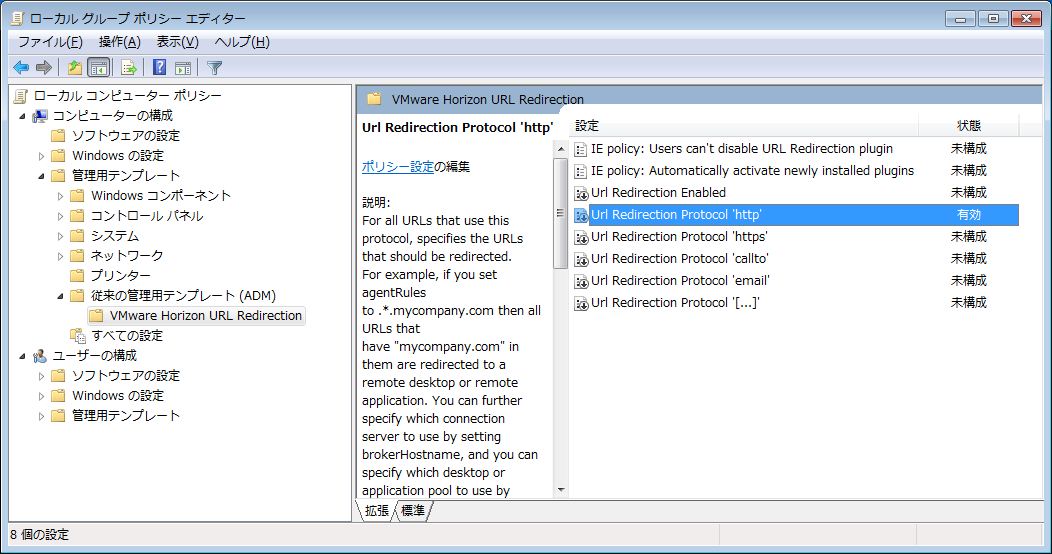Select Url Redirection Protocol '[...]' setting row

796,302
